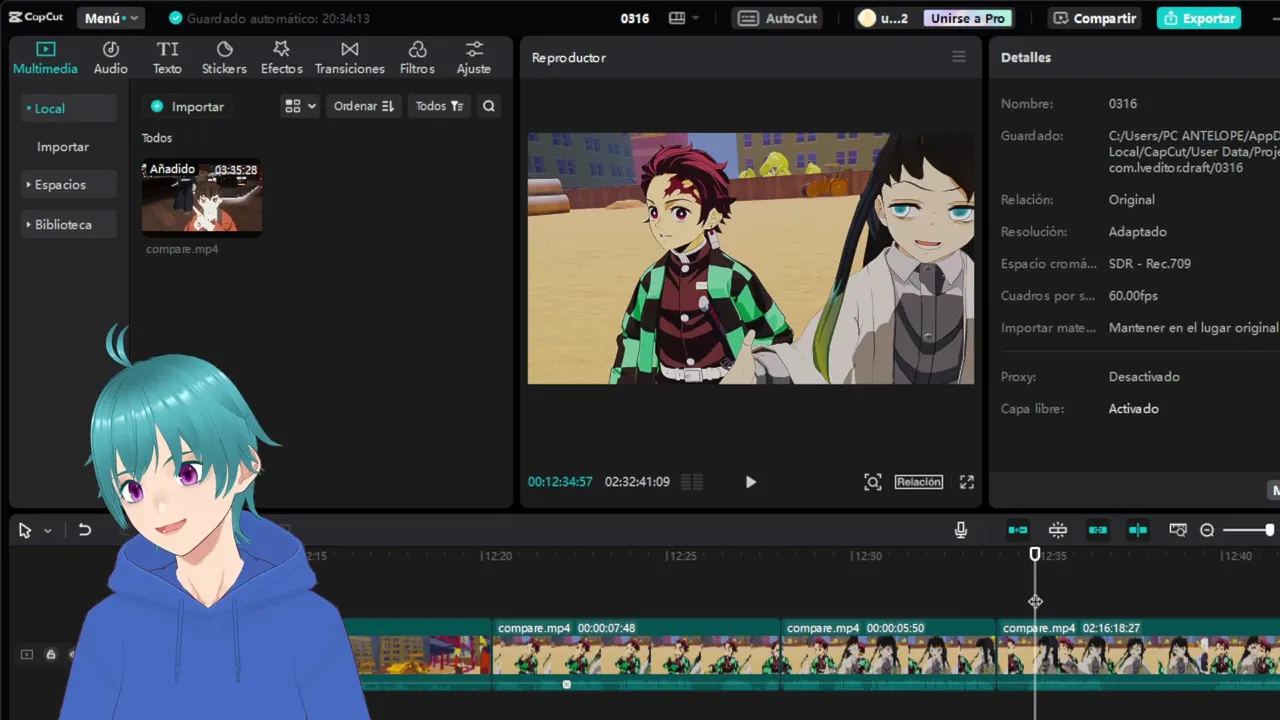The image size is (1280, 720).
Task: Toggle main track magnet
Action: [1018, 530]
